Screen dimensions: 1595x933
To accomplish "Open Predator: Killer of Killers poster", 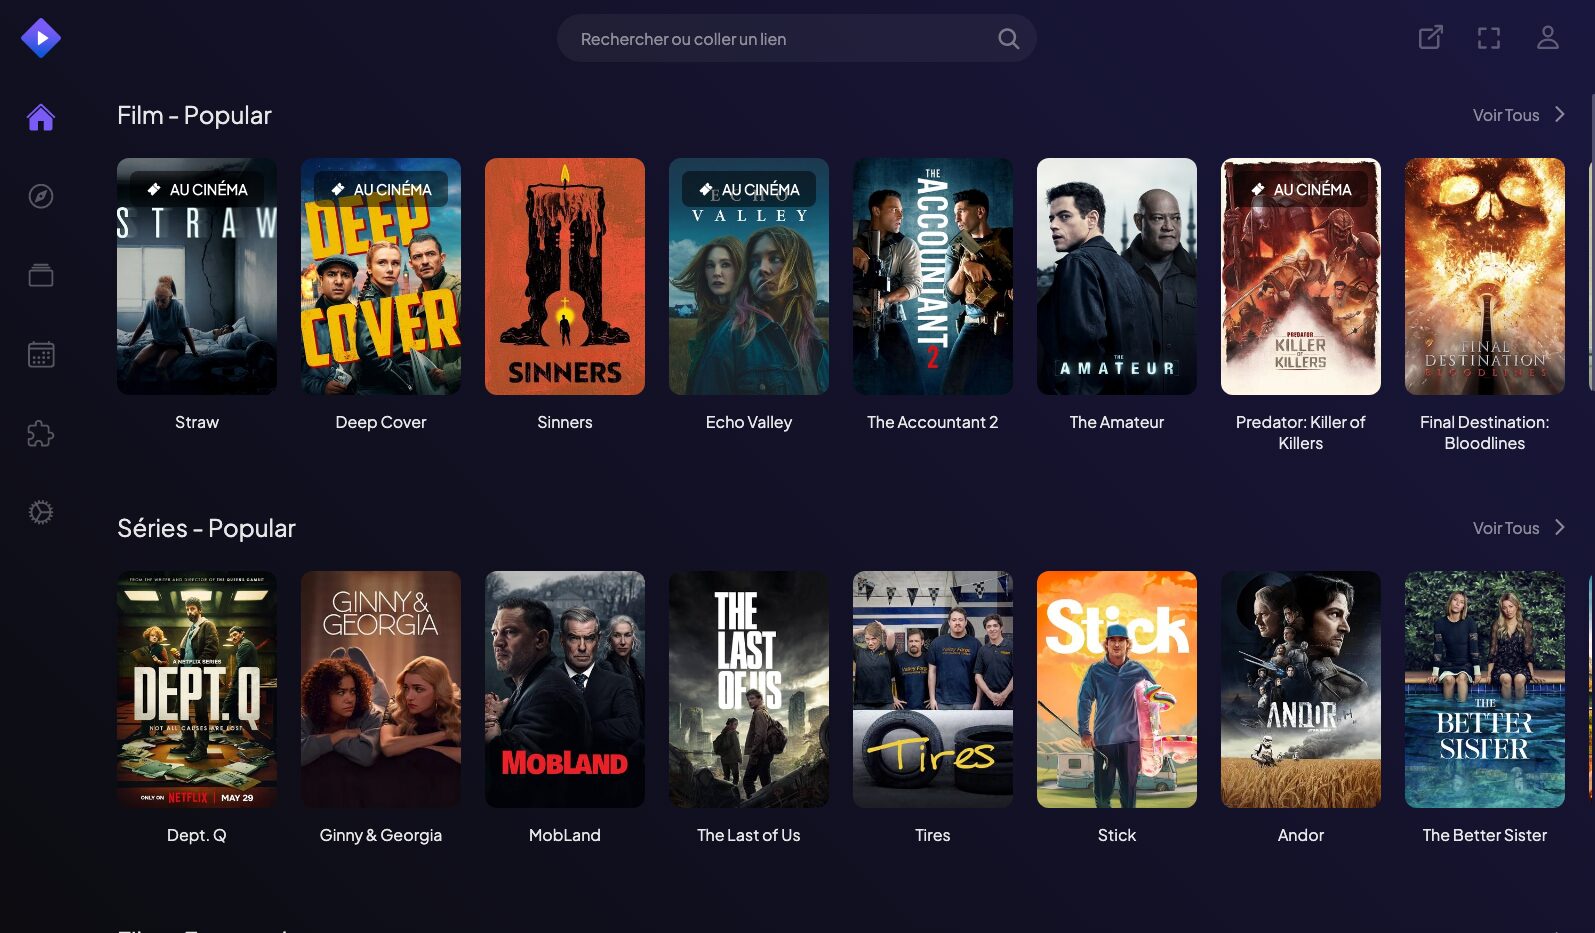I will click(x=1301, y=276).
